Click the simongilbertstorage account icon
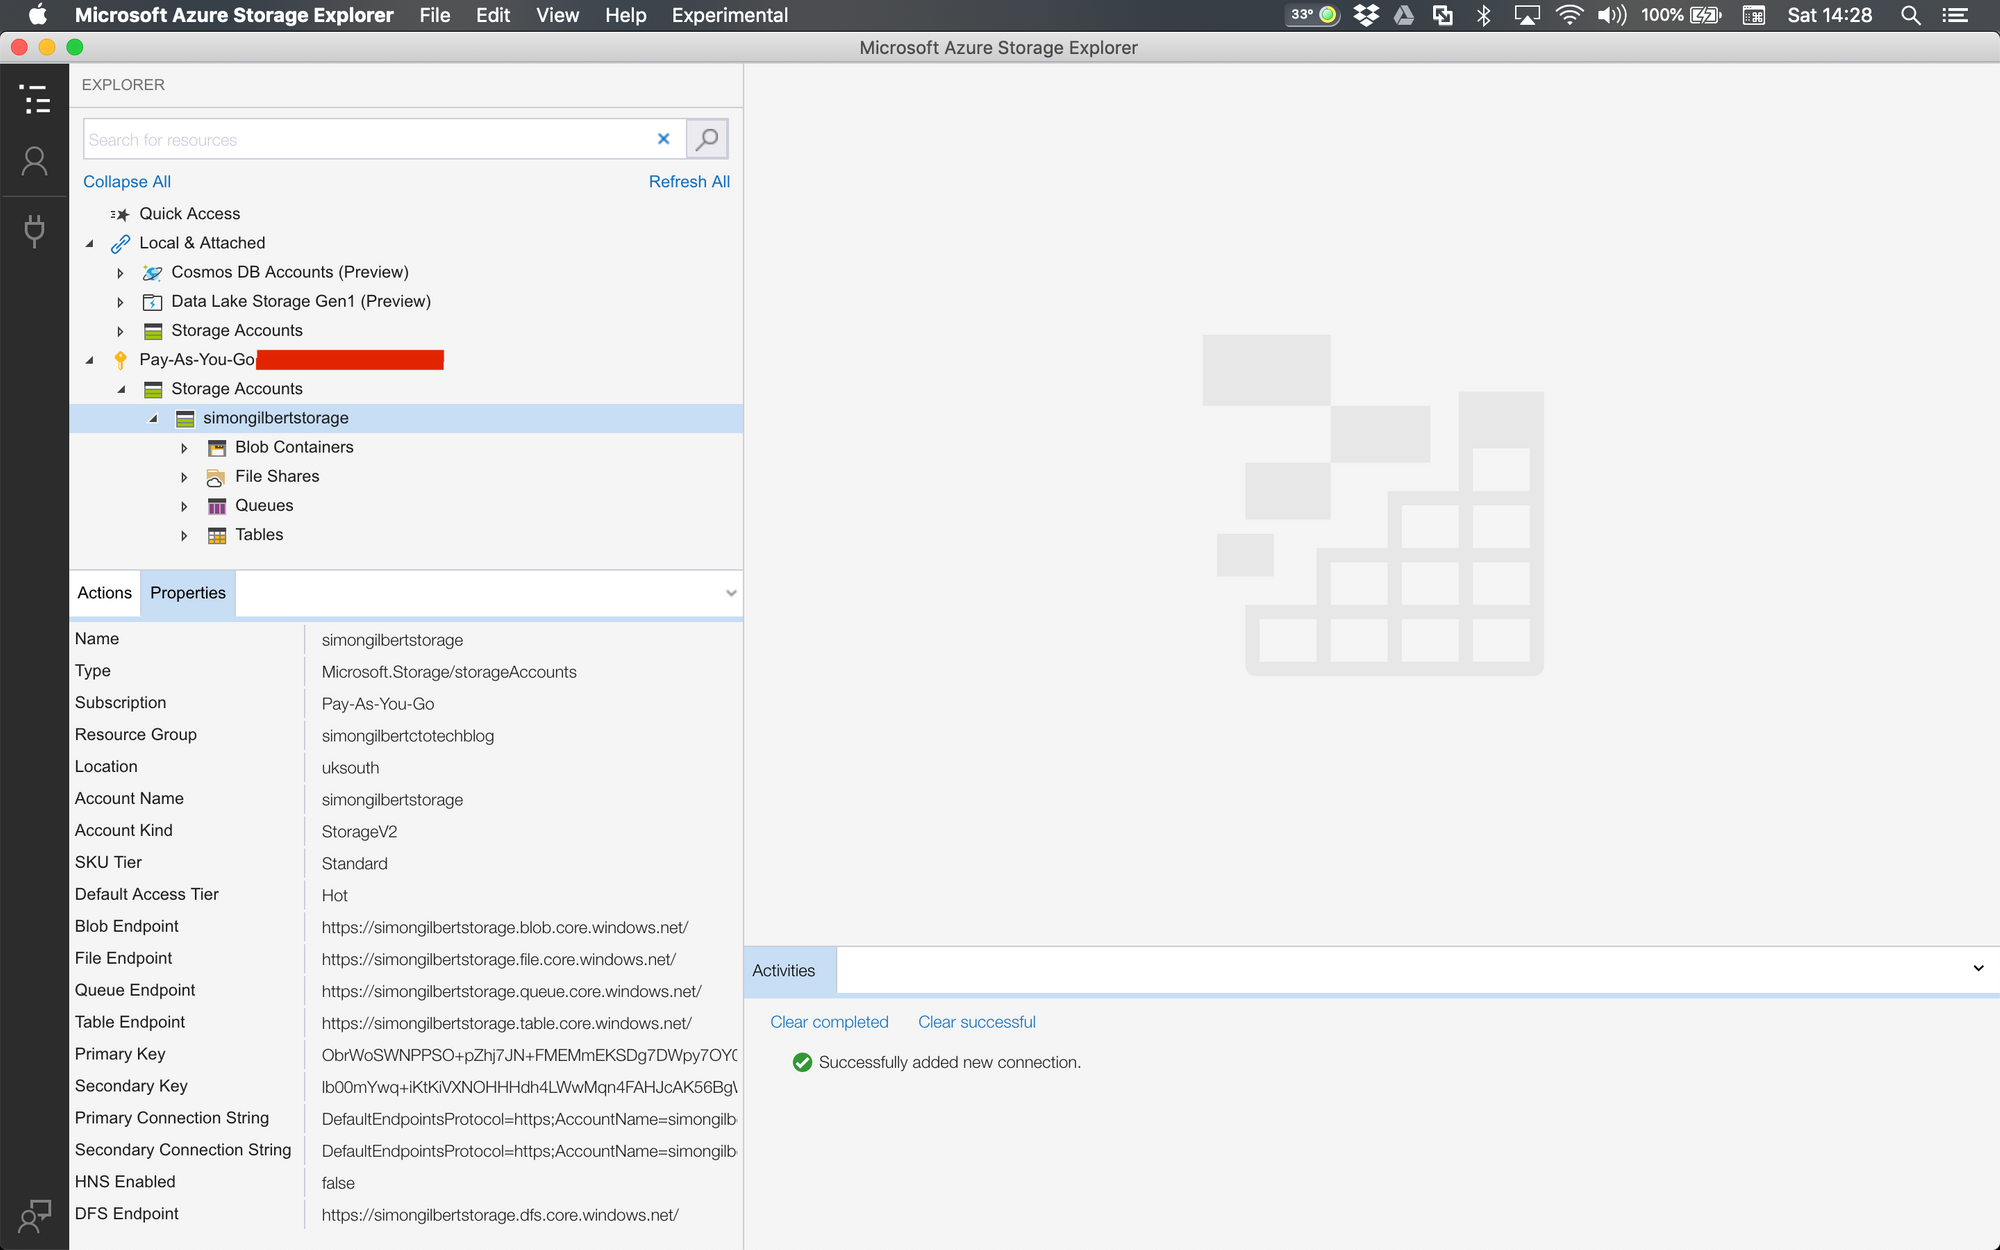2000x1250 pixels. tap(184, 418)
